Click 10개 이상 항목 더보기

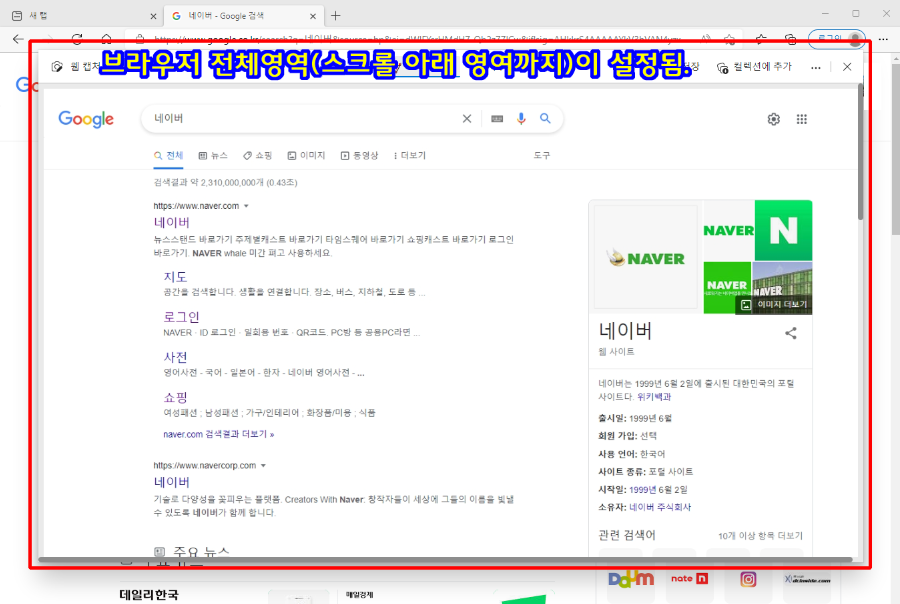[761, 536]
